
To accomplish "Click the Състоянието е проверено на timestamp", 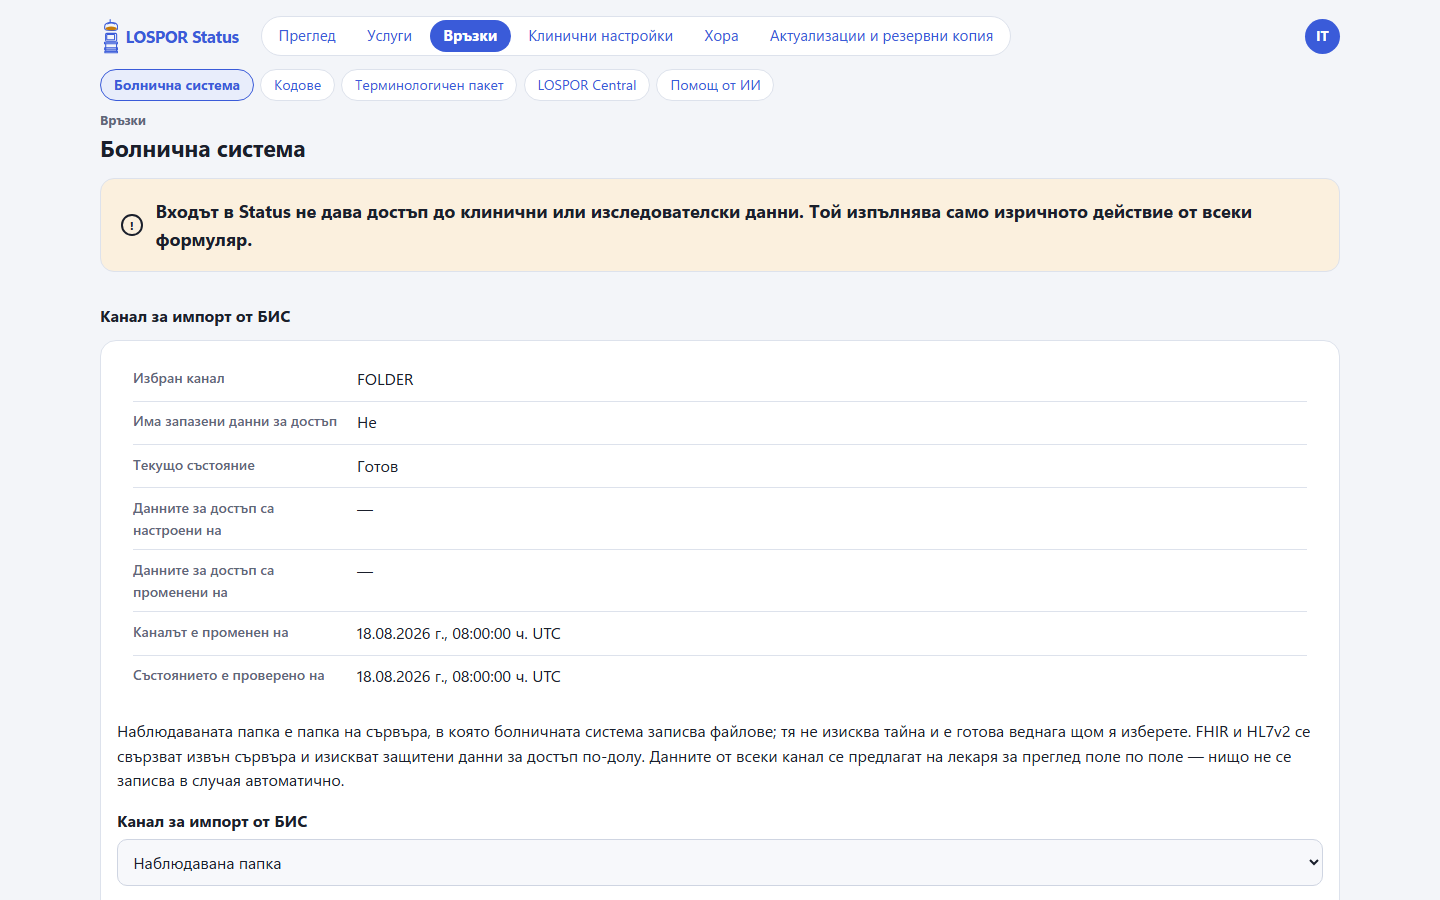I will coord(459,677).
